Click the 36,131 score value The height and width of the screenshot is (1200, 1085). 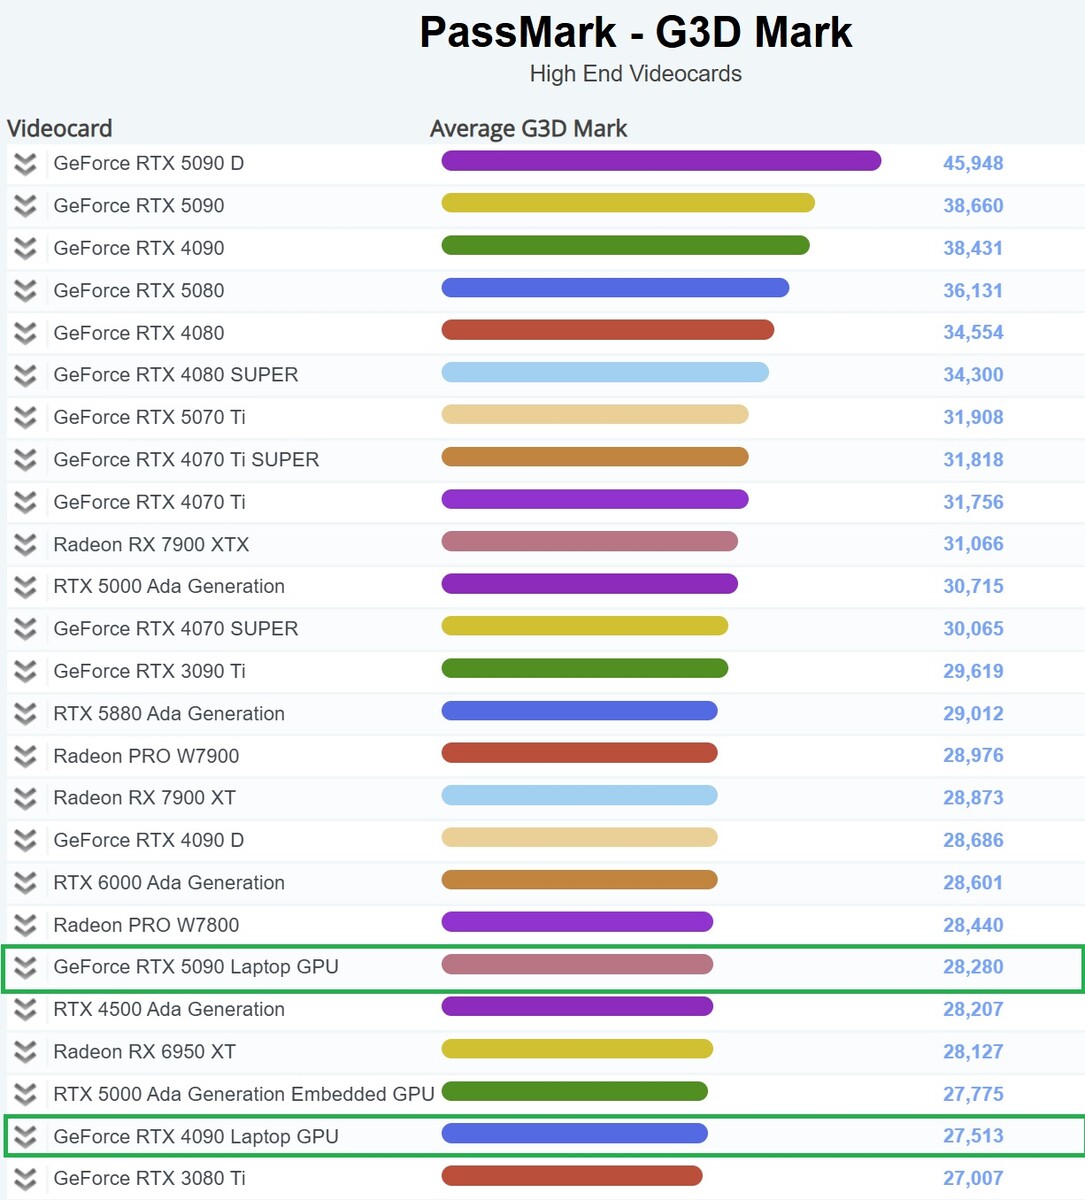[973, 291]
